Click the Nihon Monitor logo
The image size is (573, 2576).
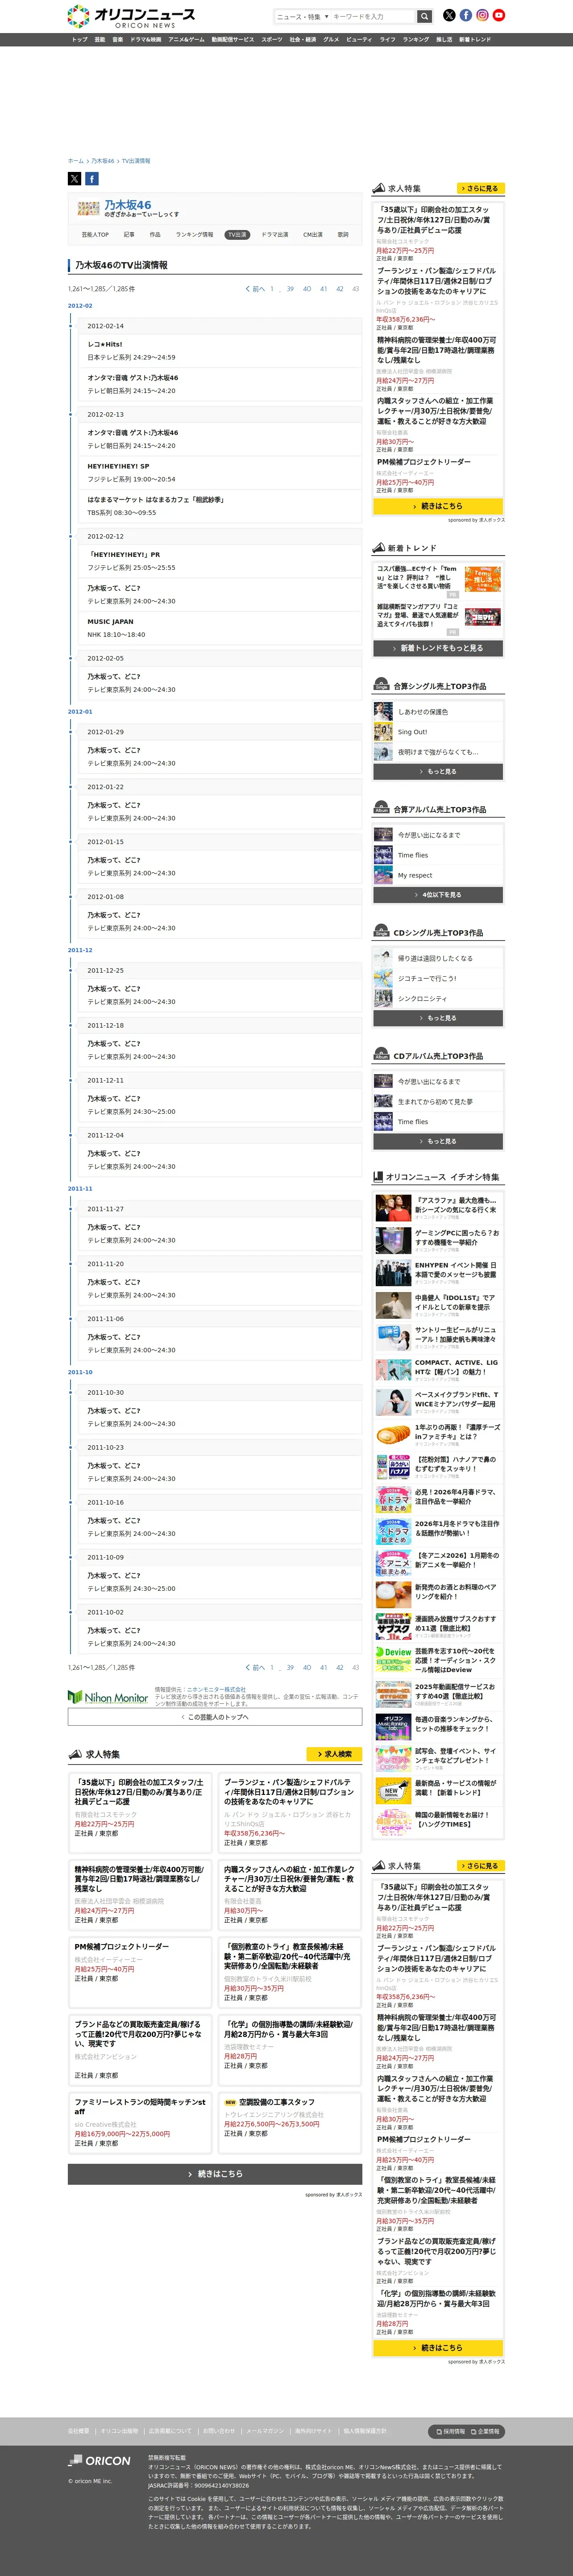point(108,1697)
